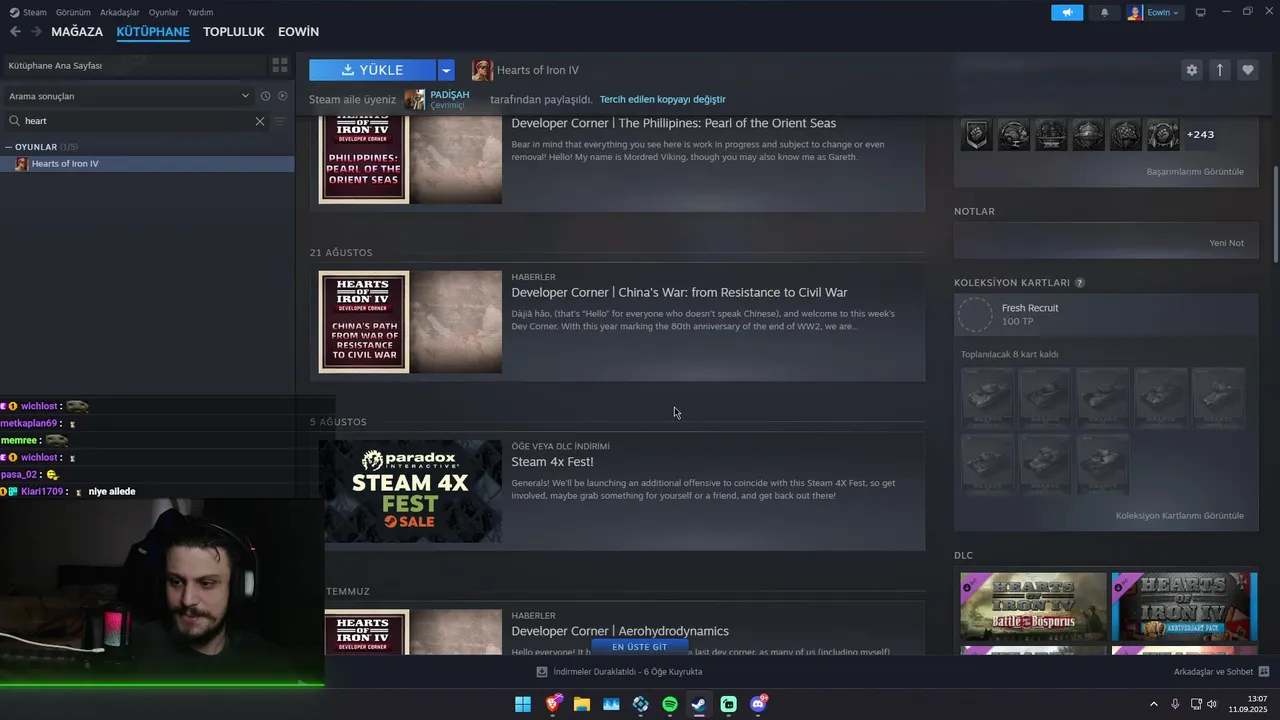The height and width of the screenshot is (720, 1280).
Task: Open the Fresh Recruit badge entry
Action: (x=1106, y=314)
